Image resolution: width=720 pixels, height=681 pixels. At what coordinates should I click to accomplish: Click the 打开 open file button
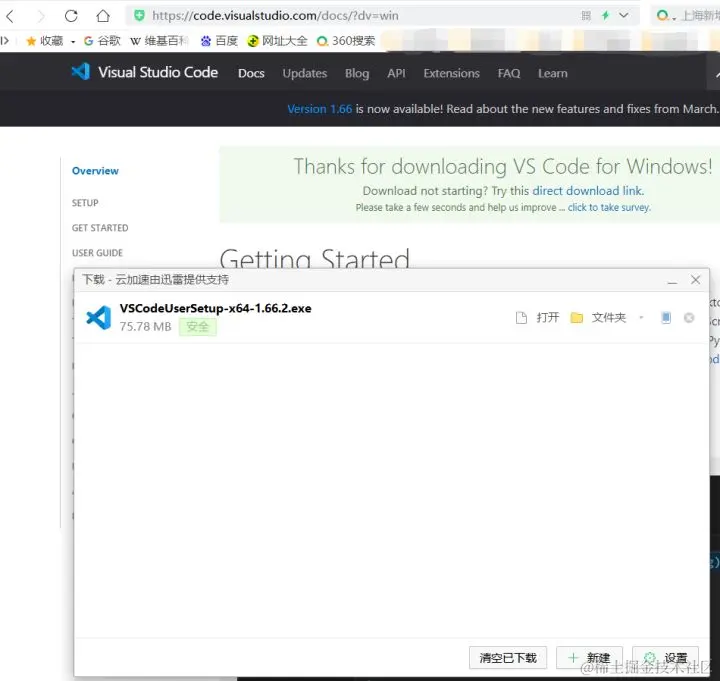(538, 317)
